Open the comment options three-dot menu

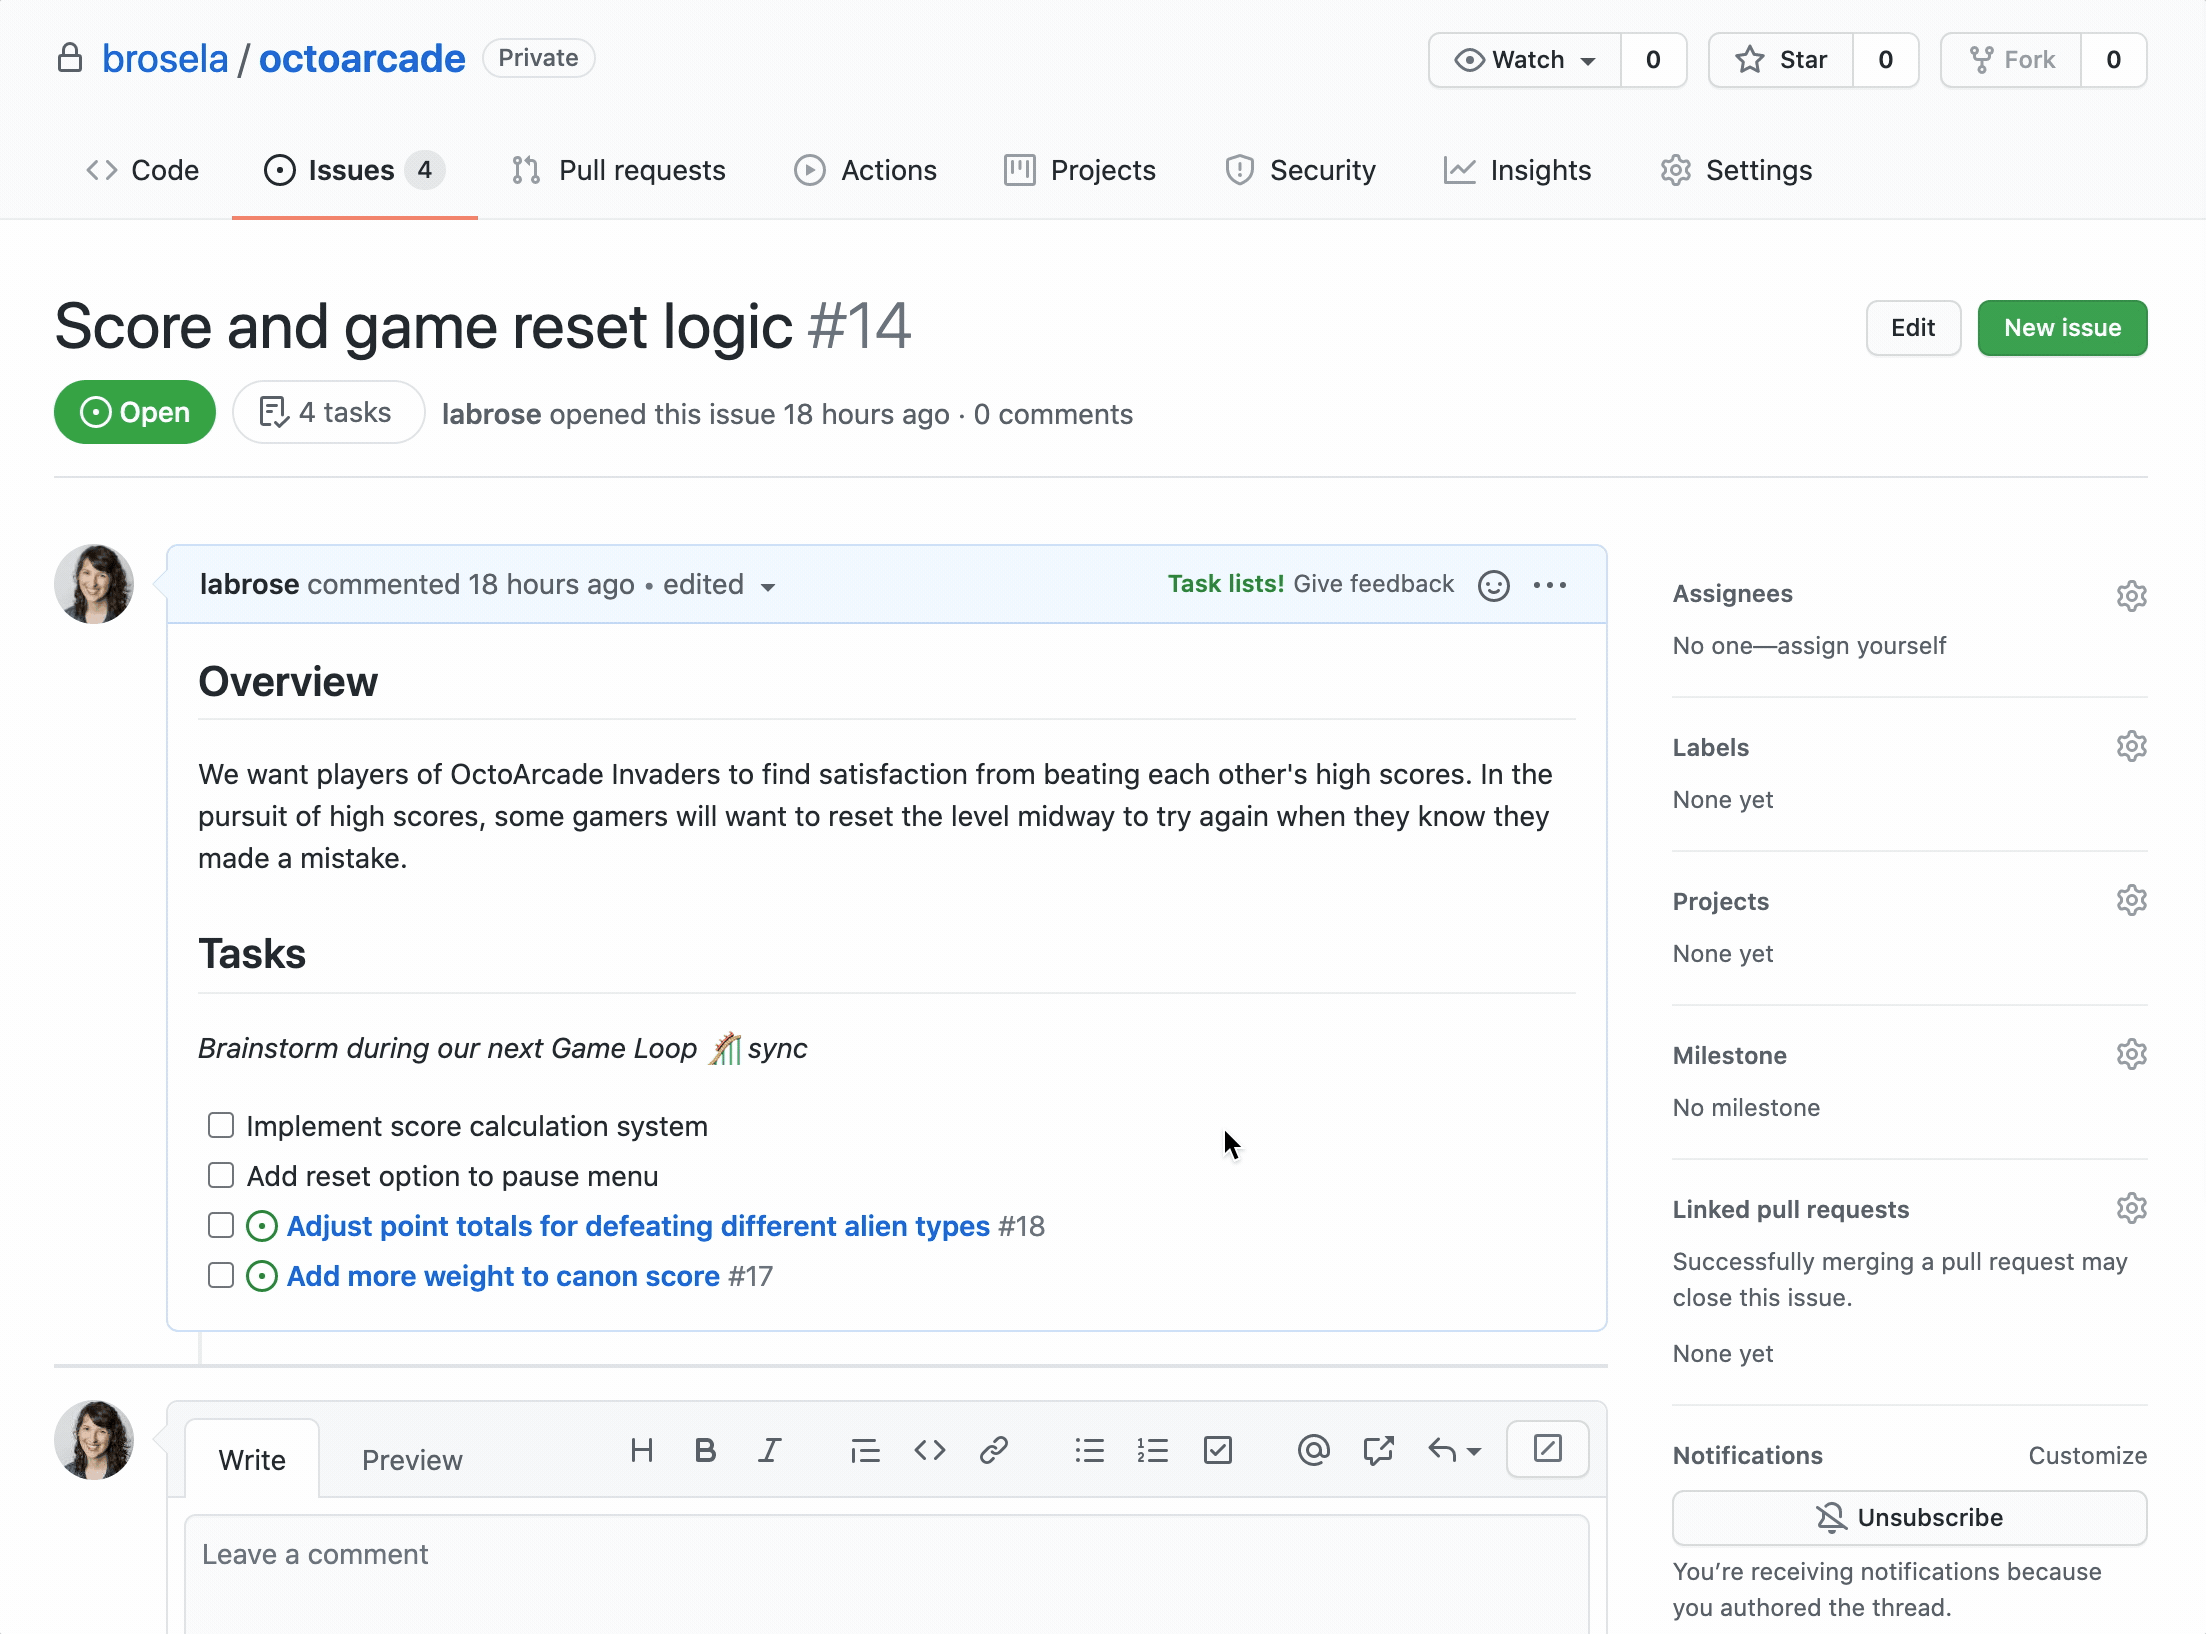pyautogui.click(x=1550, y=585)
